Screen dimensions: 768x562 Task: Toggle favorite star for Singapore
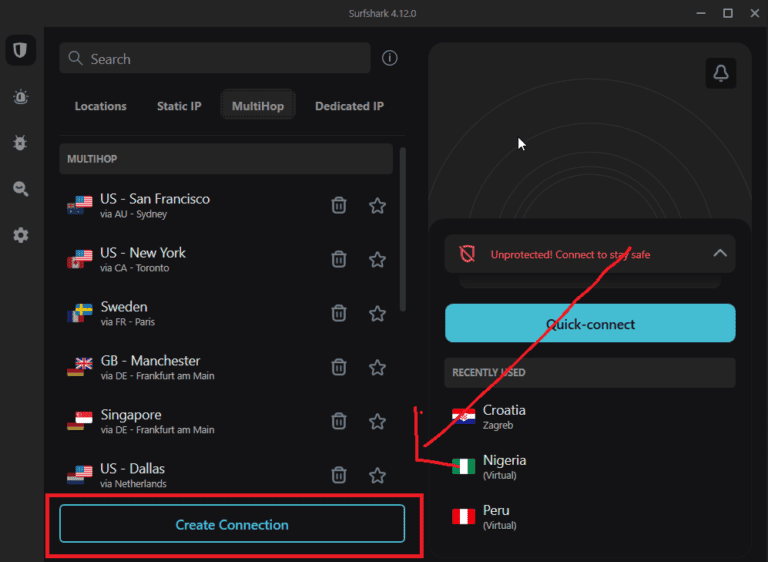377,421
